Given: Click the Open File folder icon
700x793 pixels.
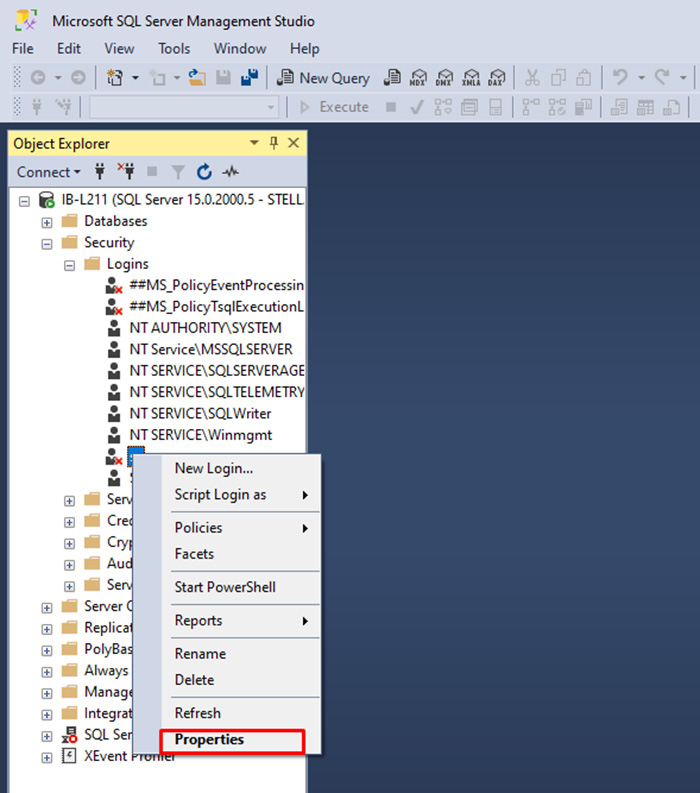Looking at the screenshot, I should (197, 78).
